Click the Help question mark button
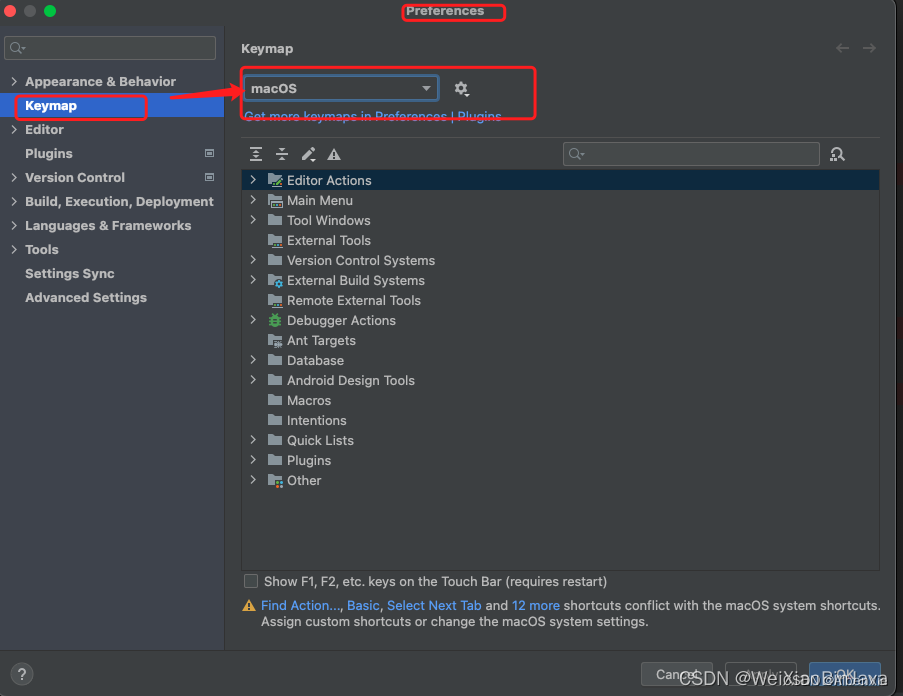 coord(22,674)
